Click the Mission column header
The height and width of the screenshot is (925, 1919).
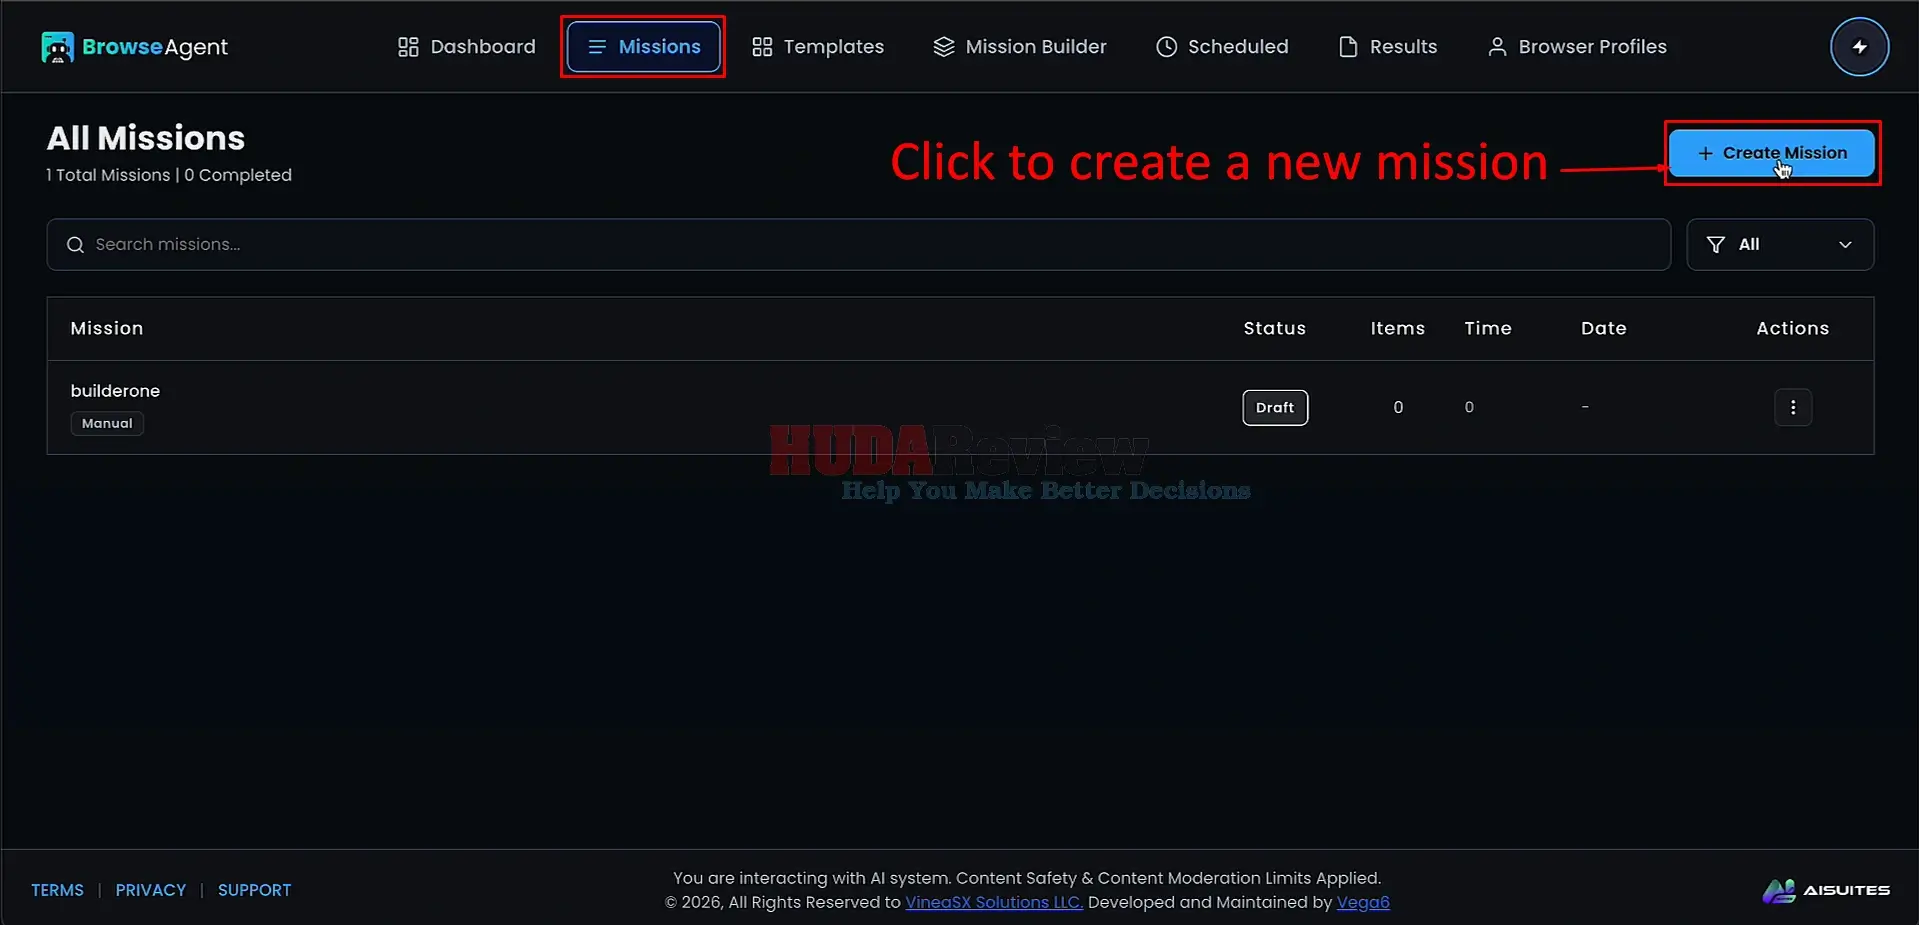(x=107, y=328)
